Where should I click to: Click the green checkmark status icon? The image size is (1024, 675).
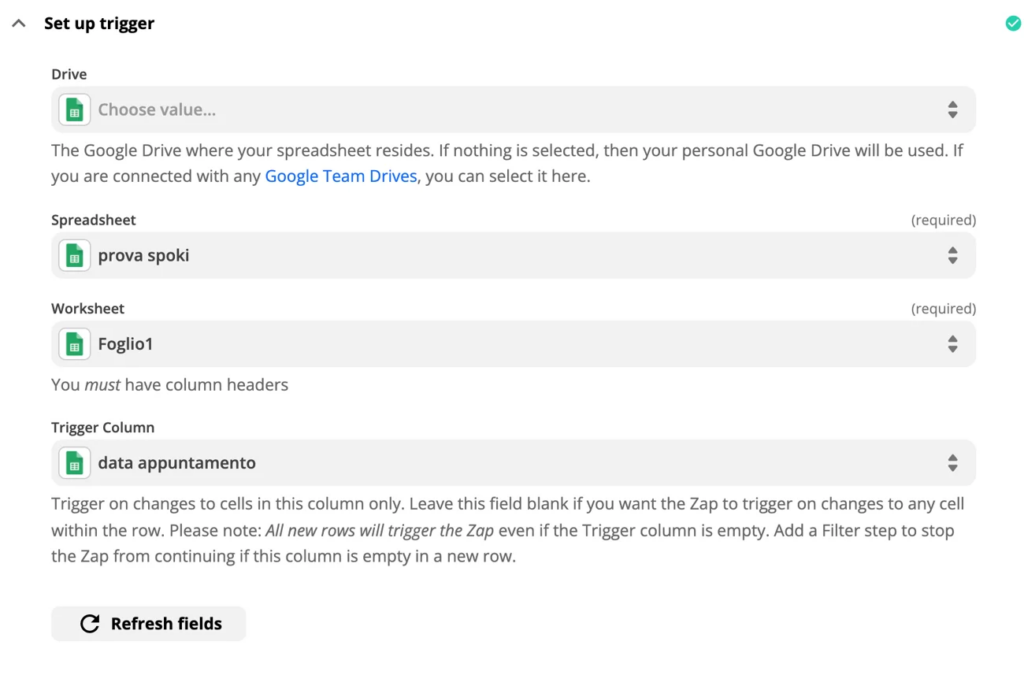pyautogui.click(x=1013, y=23)
